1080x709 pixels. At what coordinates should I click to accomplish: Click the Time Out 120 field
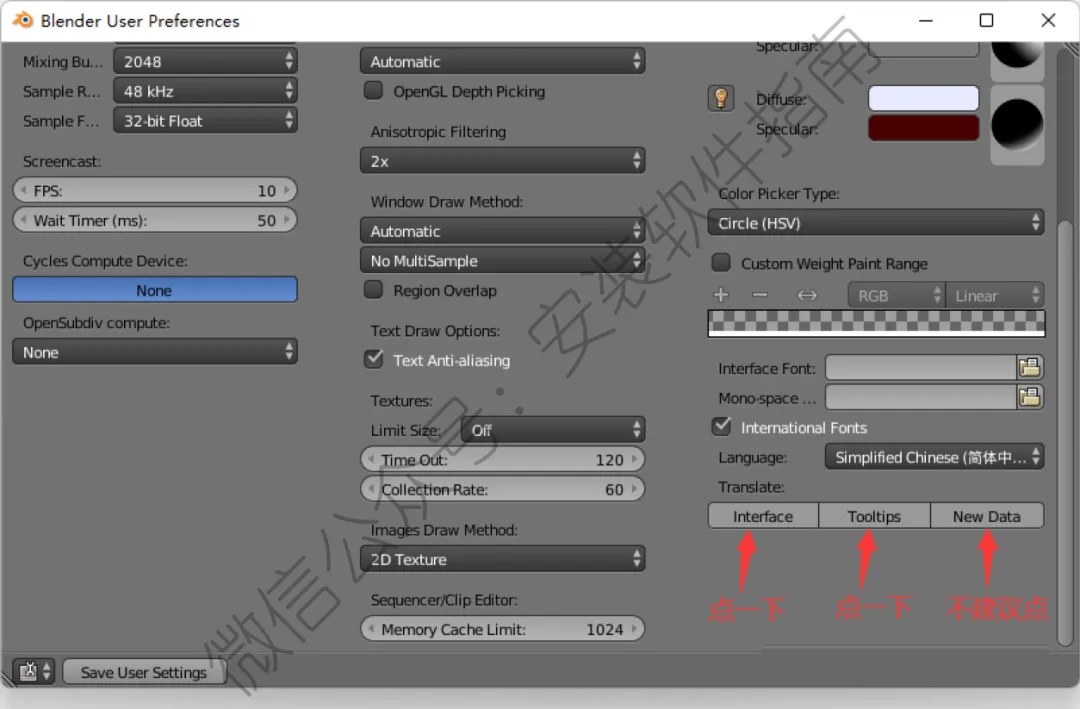click(502, 460)
